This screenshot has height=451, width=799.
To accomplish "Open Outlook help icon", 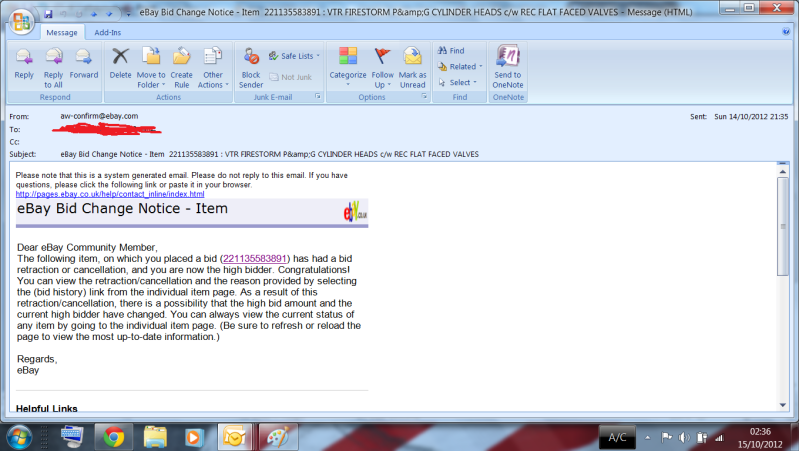I will click(x=786, y=32).
